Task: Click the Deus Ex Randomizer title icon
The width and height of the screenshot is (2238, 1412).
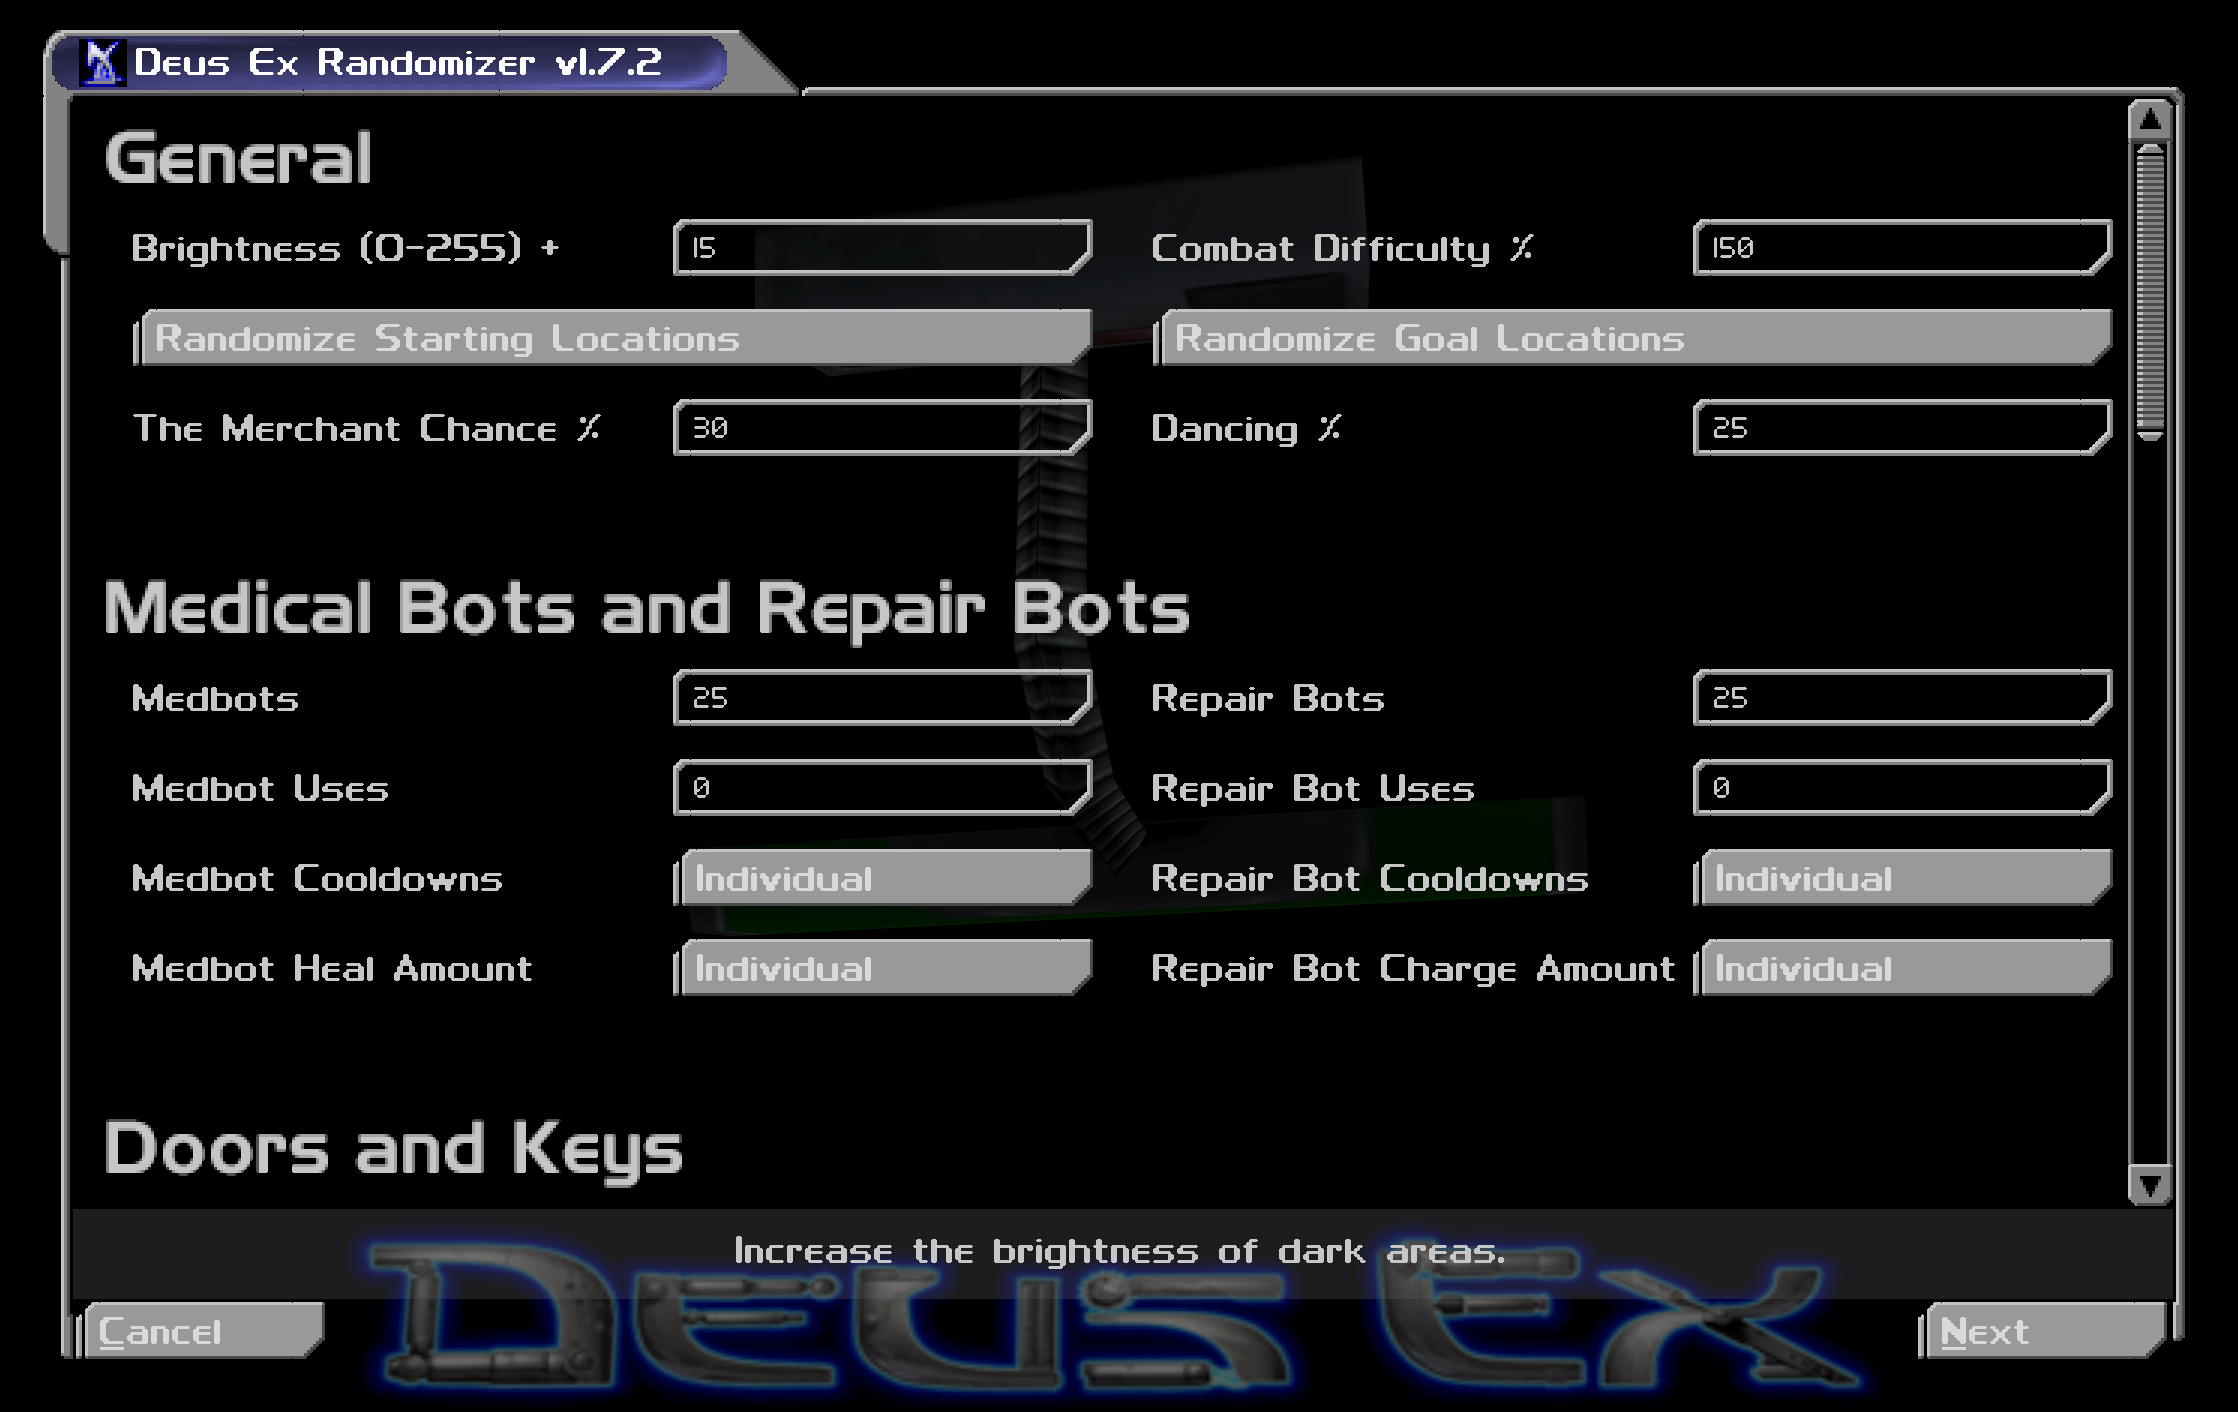Action: tap(102, 63)
